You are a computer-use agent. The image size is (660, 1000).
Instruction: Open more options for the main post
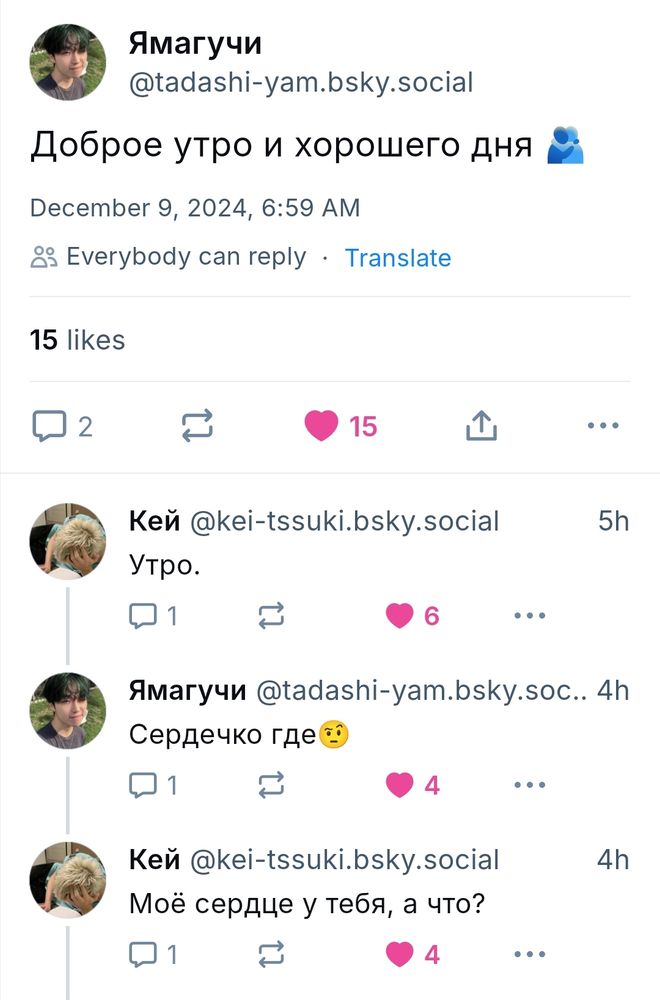coord(603,427)
